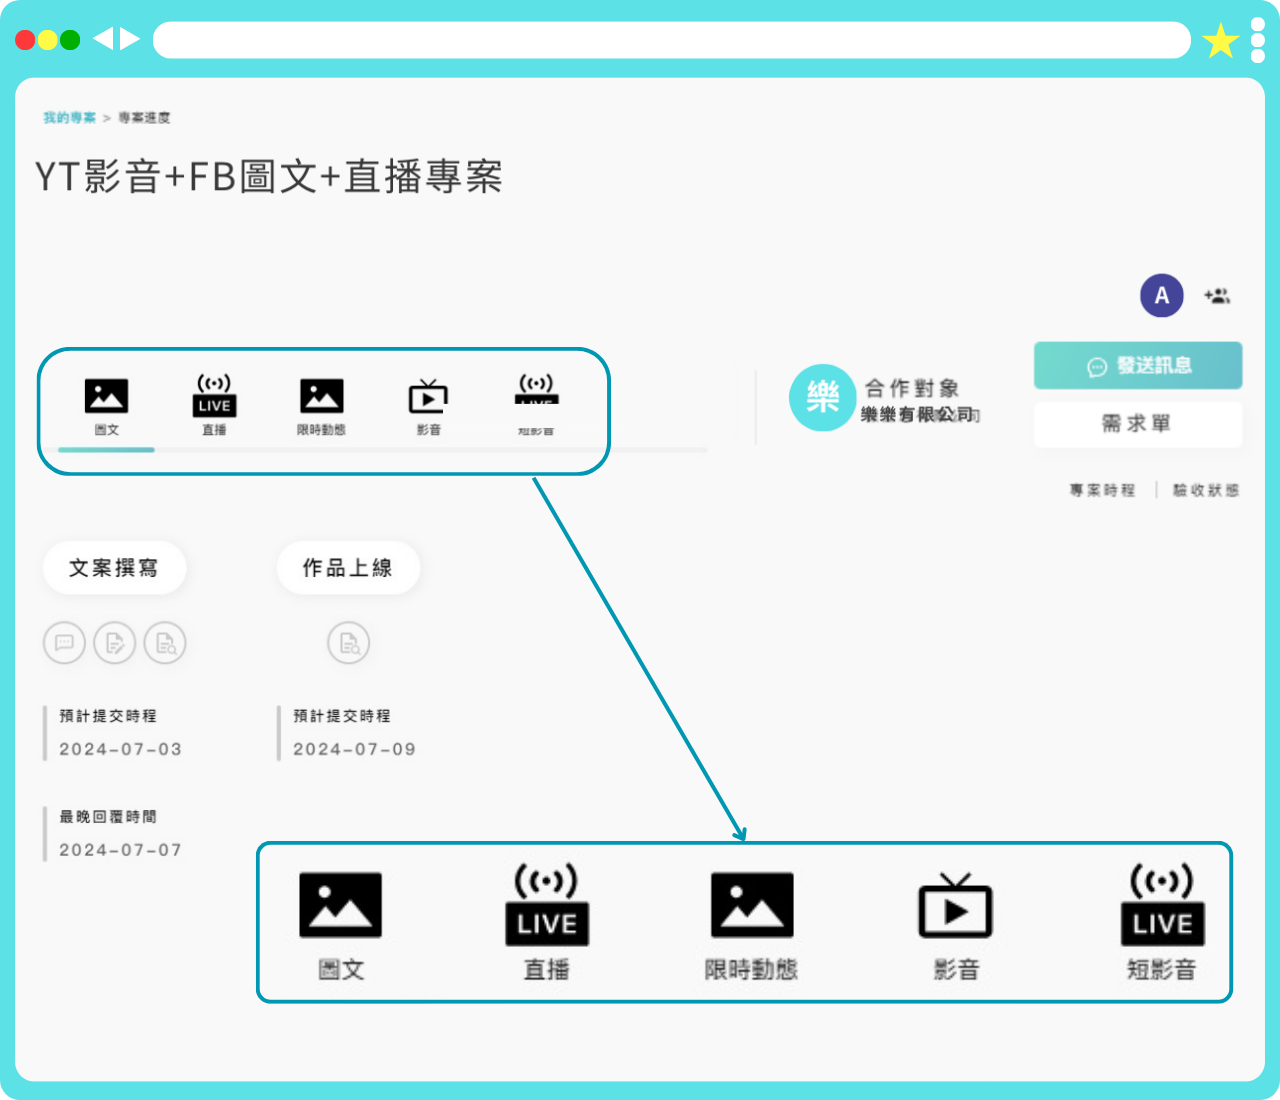Click the 文案撰寫 stage pill

(x=114, y=568)
